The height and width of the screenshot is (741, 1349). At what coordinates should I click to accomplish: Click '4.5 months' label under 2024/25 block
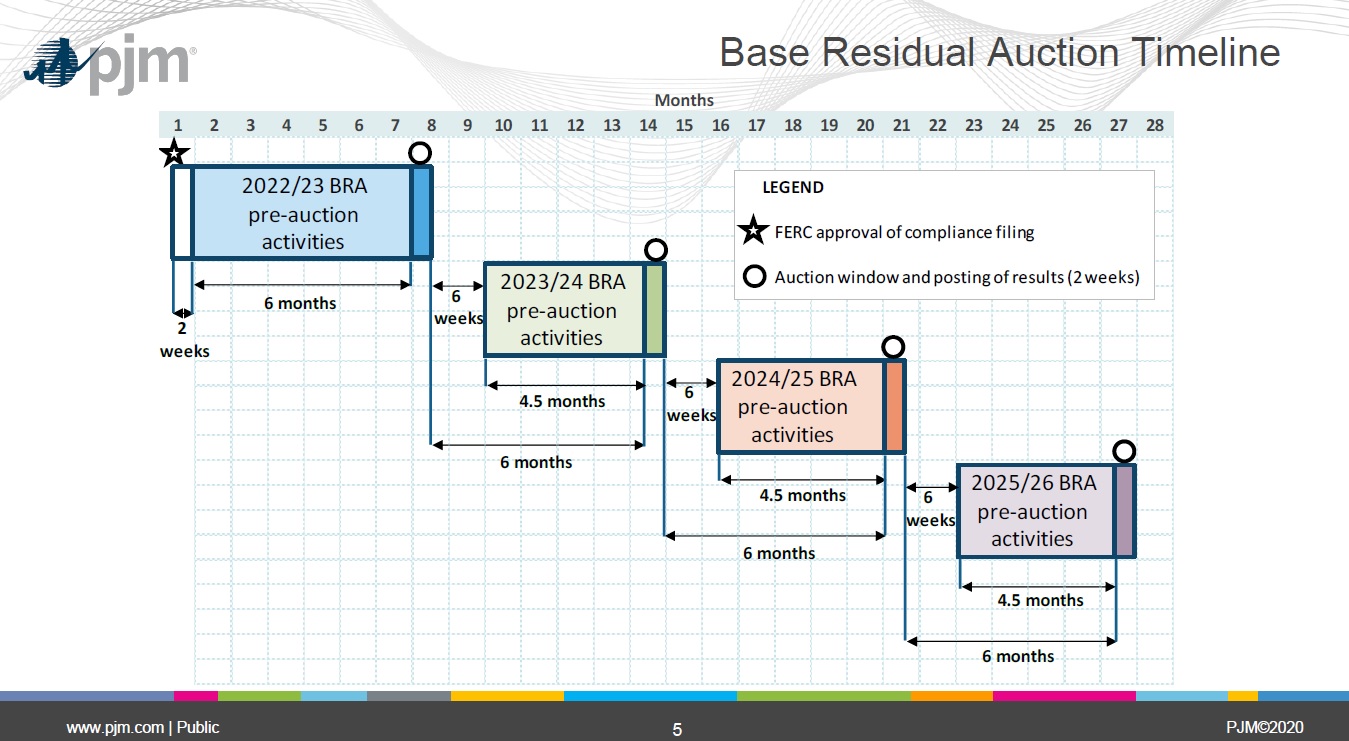[802, 495]
